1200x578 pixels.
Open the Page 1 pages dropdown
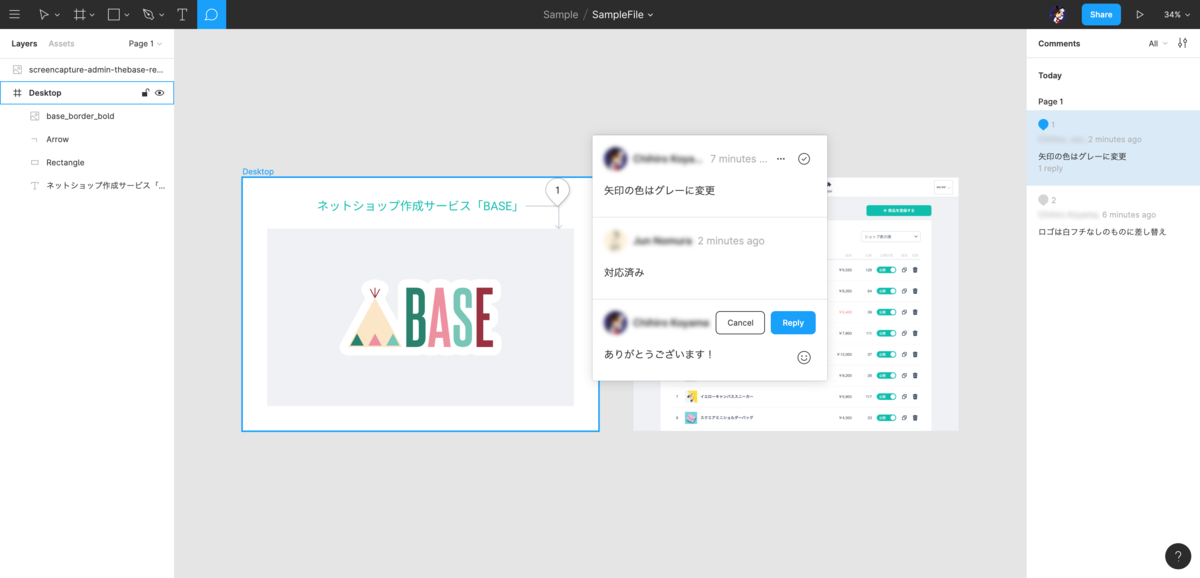coord(145,44)
